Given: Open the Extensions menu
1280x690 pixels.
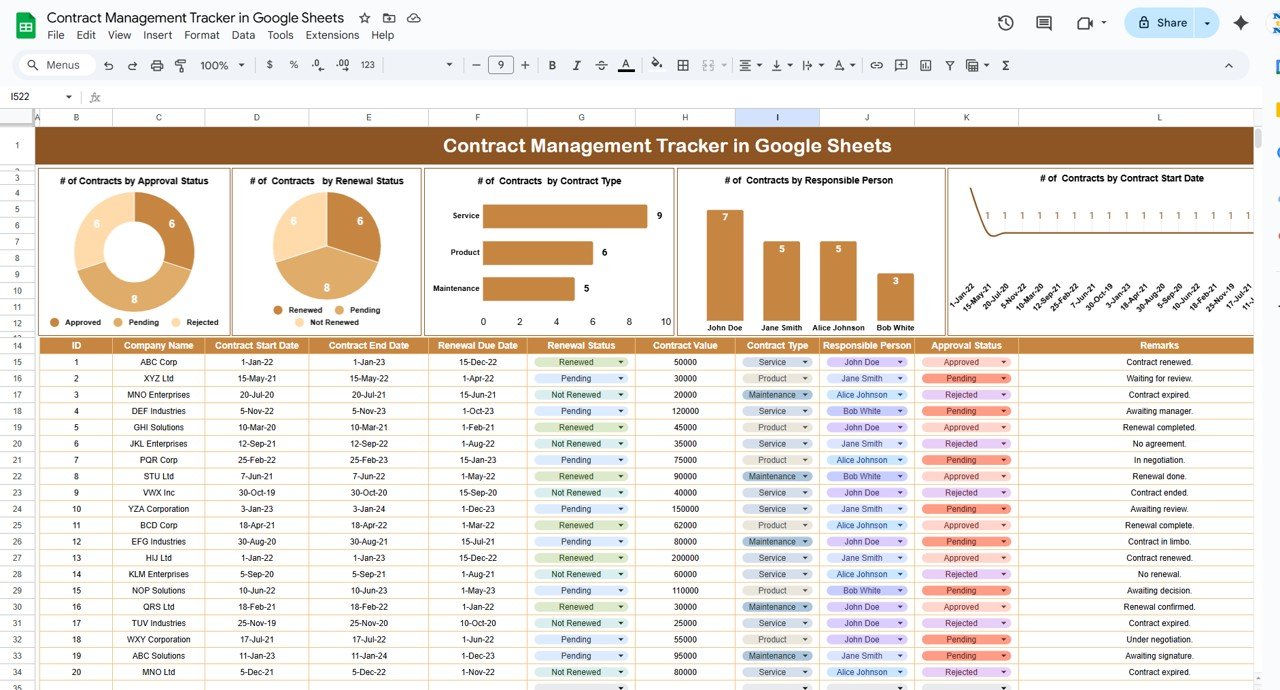Looking at the screenshot, I should coord(332,35).
